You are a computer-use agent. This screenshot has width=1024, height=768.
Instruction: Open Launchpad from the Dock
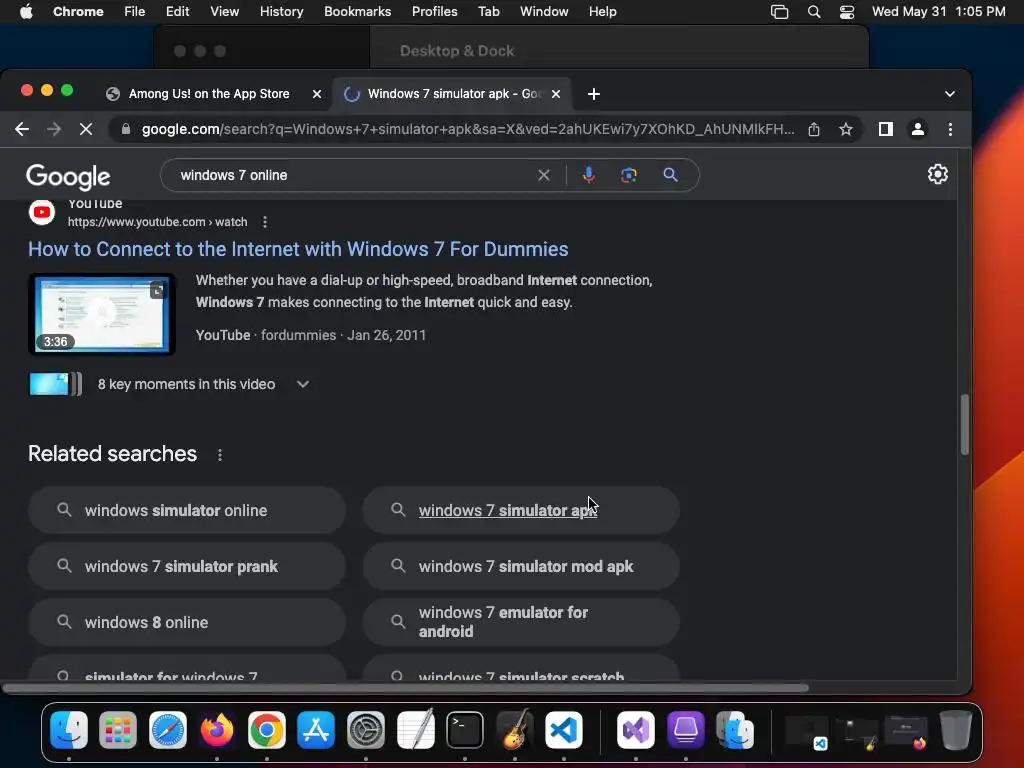pos(118,730)
